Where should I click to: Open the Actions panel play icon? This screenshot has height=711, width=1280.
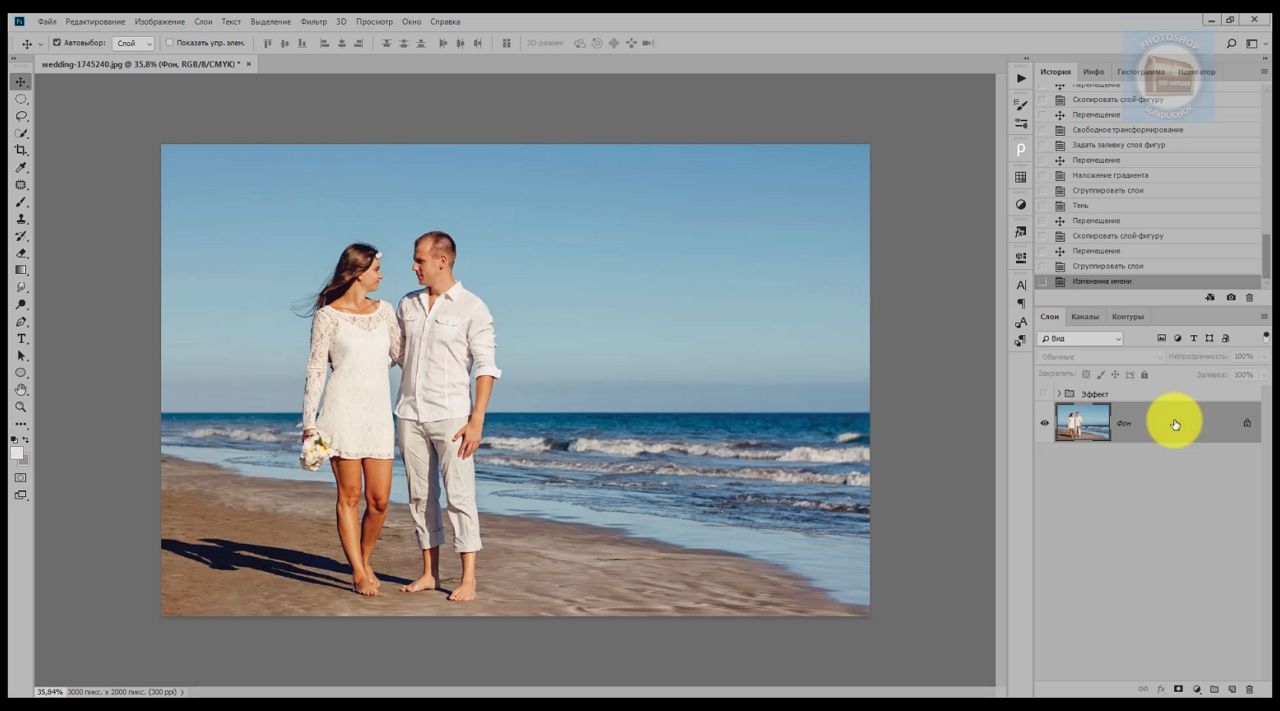[x=1020, y=78]
